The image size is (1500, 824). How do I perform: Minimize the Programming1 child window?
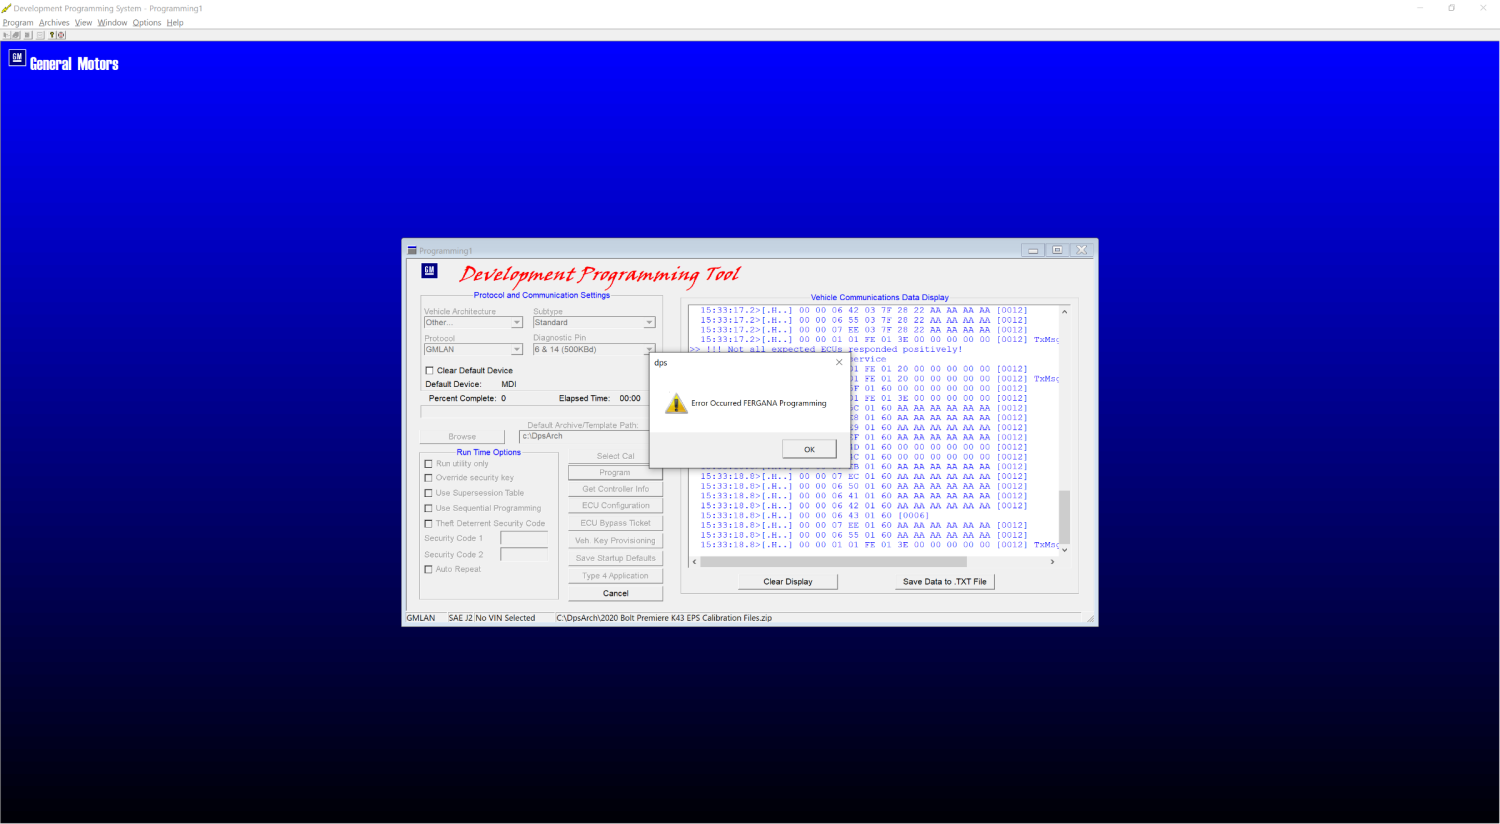point(1033,250)
